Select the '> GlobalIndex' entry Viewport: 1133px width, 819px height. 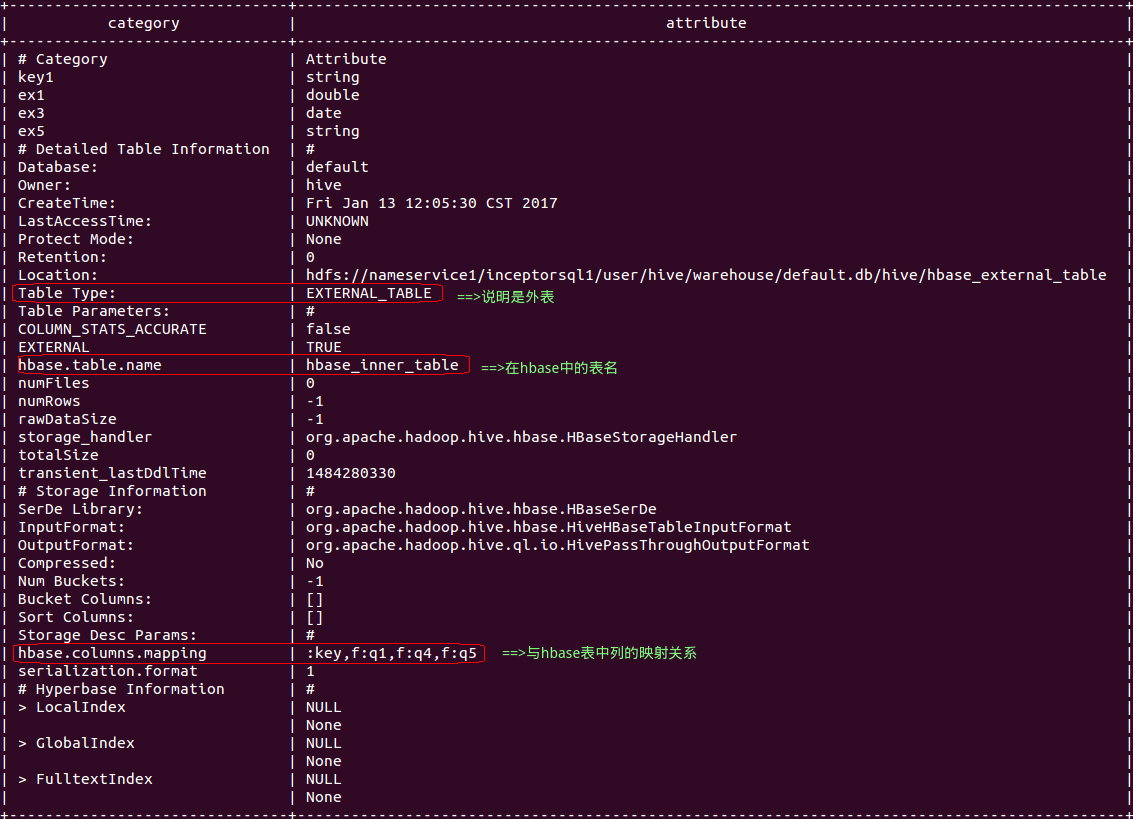click(76, 743)
